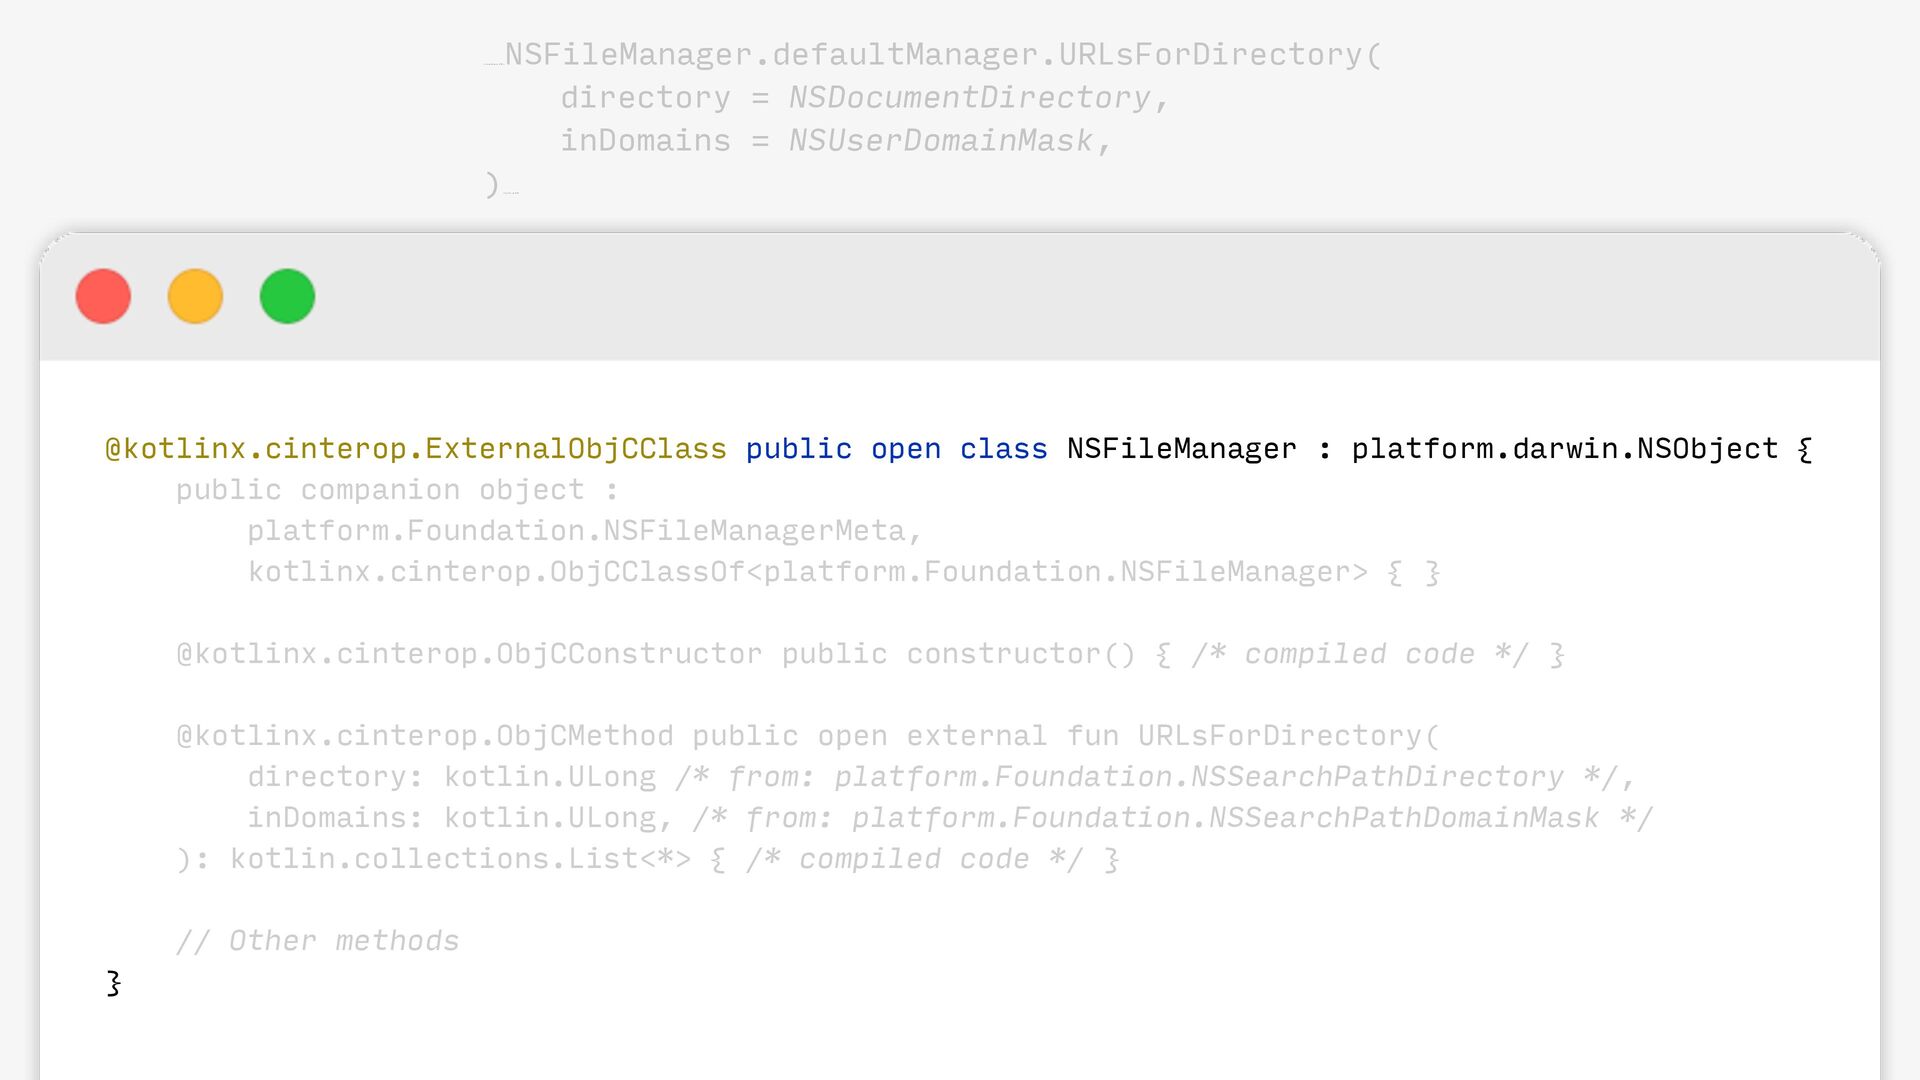Image resolution: width=1920 pixels, height=1080 pixels.
Task: Click the @kotlinx.cinterop.ObjCConstructor annotation
Action: [469, 654]
